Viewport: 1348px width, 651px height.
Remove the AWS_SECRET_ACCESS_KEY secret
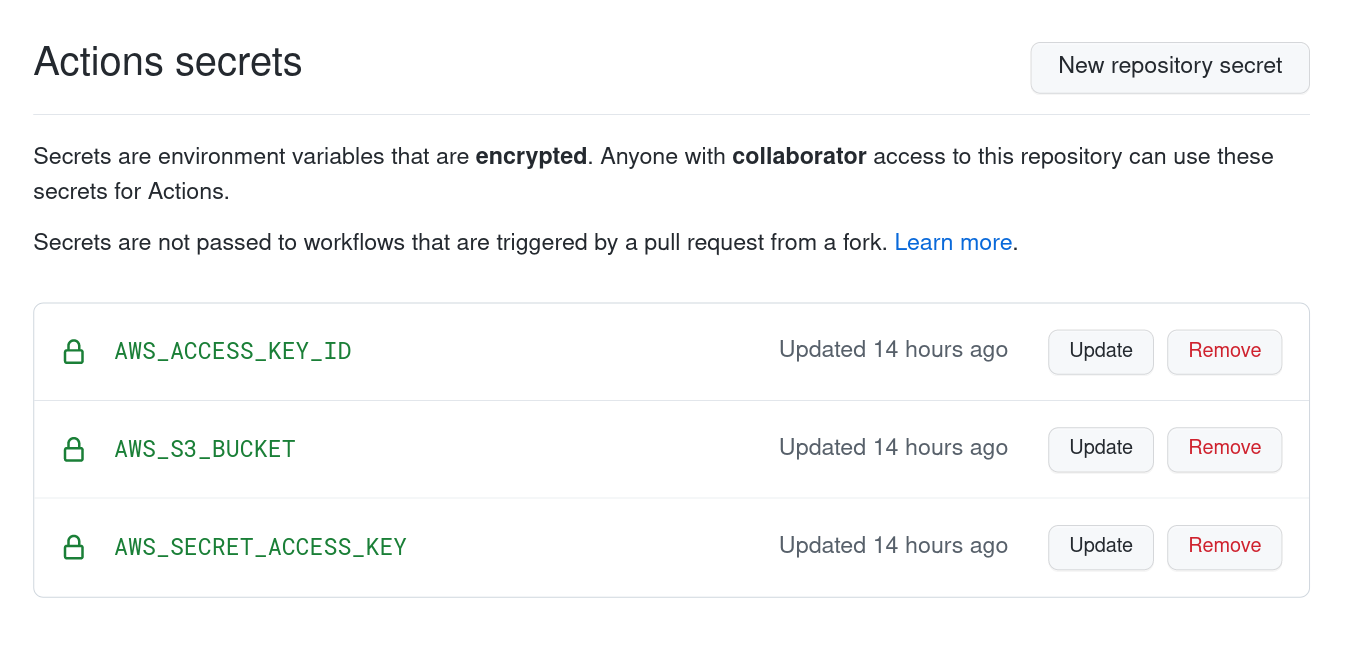(1224, 547)
